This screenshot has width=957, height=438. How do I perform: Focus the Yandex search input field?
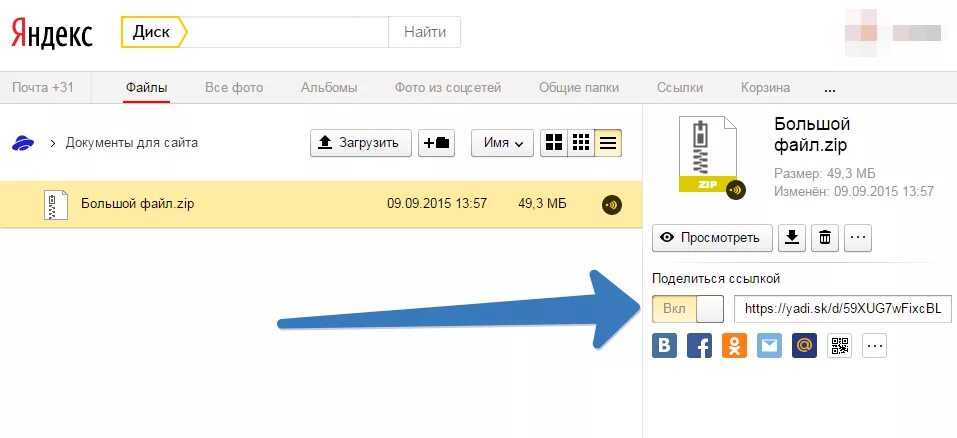(x=287, y=32)
